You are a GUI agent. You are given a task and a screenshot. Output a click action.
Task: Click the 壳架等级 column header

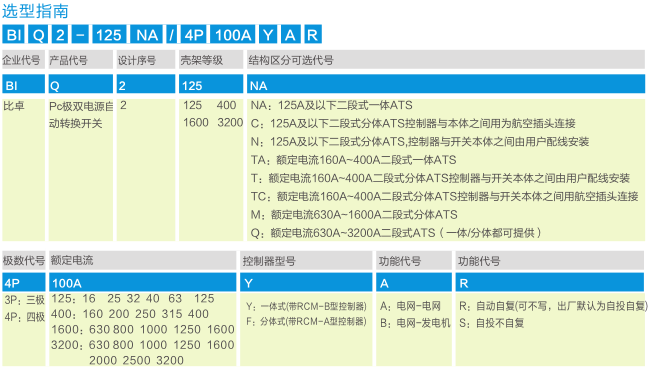pos(211,60)
